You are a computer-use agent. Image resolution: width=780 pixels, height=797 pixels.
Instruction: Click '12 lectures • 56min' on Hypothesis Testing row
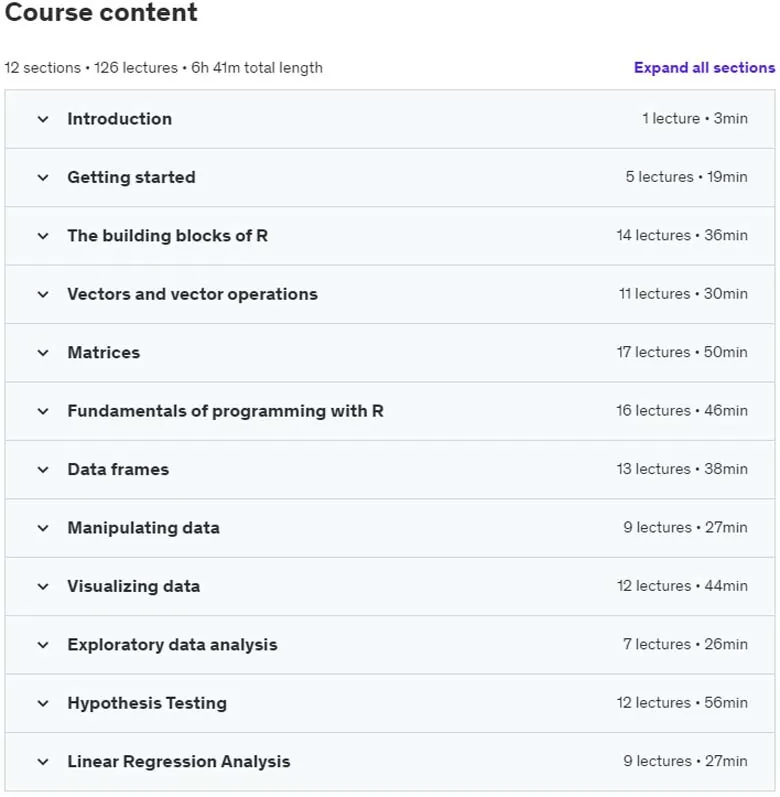coord(682,702)
